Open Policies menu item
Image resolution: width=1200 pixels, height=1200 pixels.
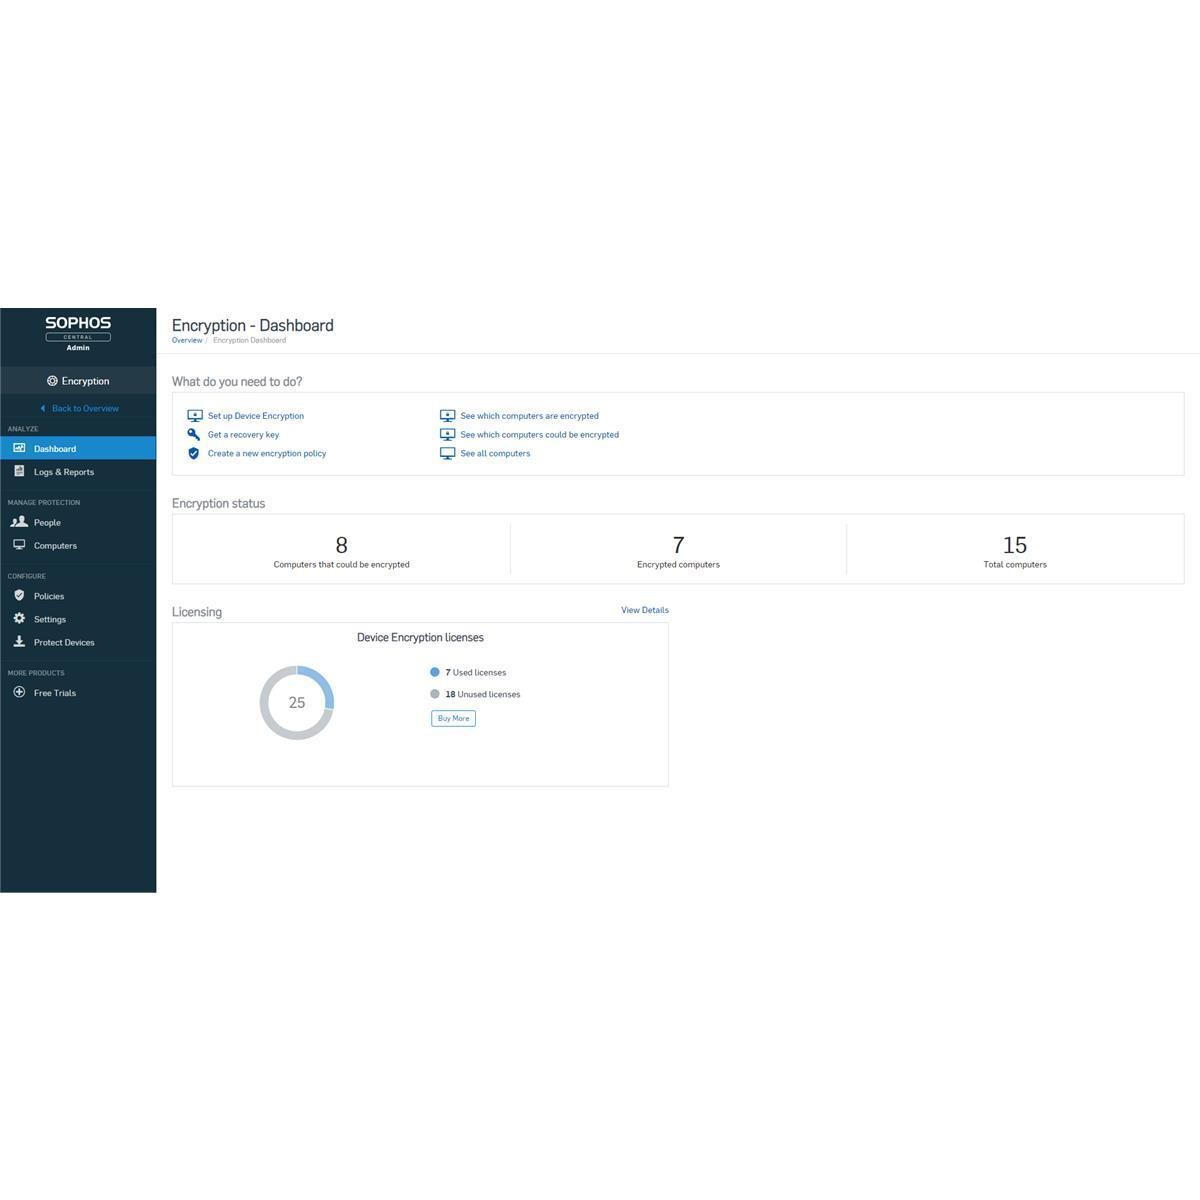pos(49,596)
